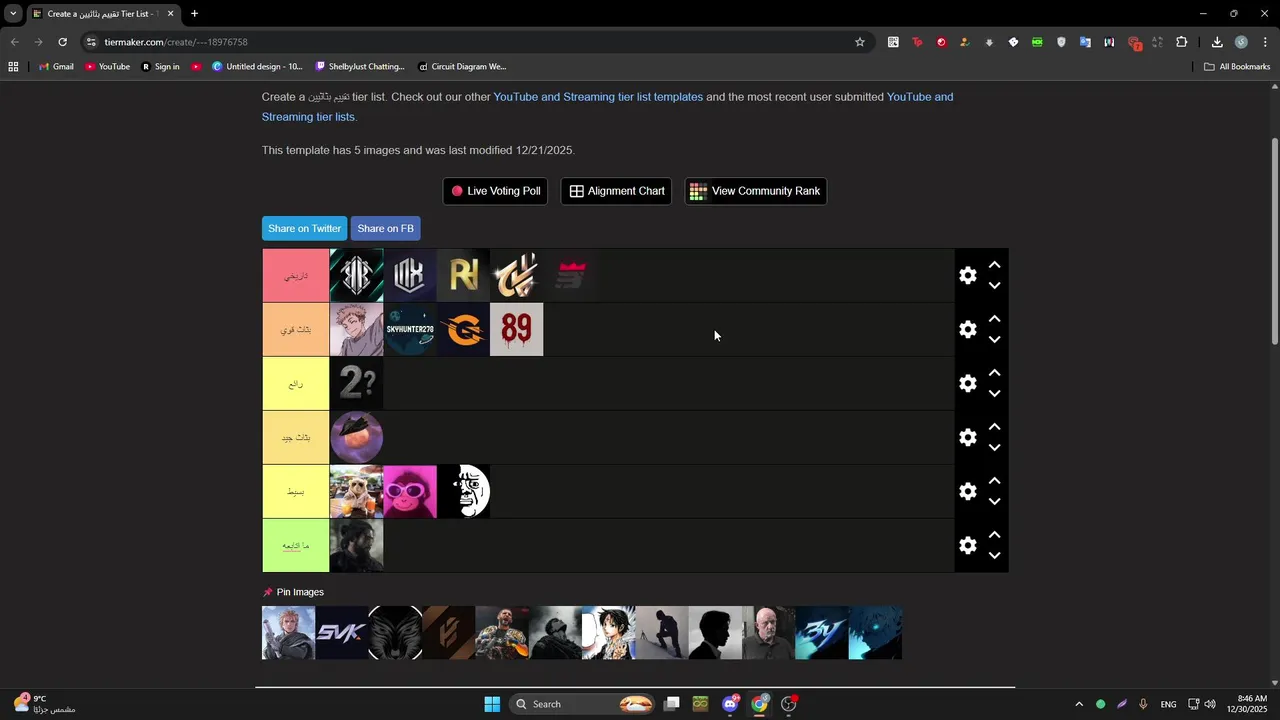
Task: Select the 'Create a ... Tier List' browser tab
Action: tap(104, 14)
